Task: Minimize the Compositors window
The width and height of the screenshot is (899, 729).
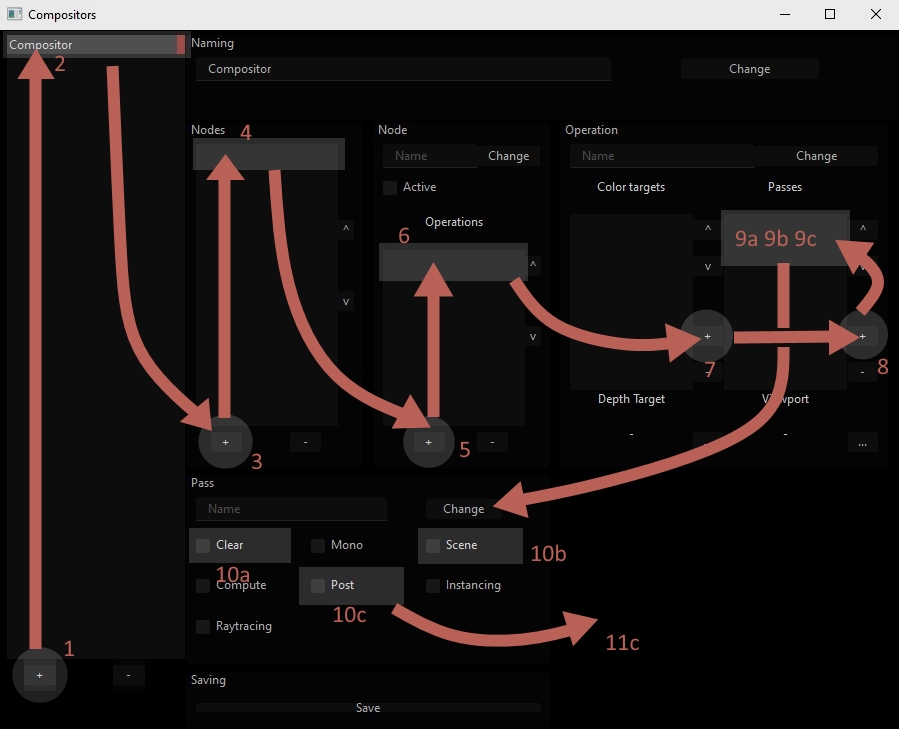Action: click(785, 14)
